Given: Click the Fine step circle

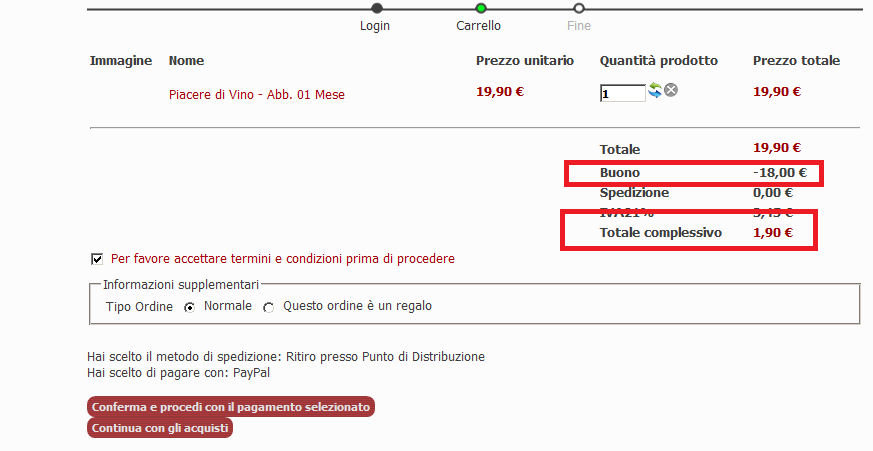Looking at the screenshot, I should [x=578, y=8].
